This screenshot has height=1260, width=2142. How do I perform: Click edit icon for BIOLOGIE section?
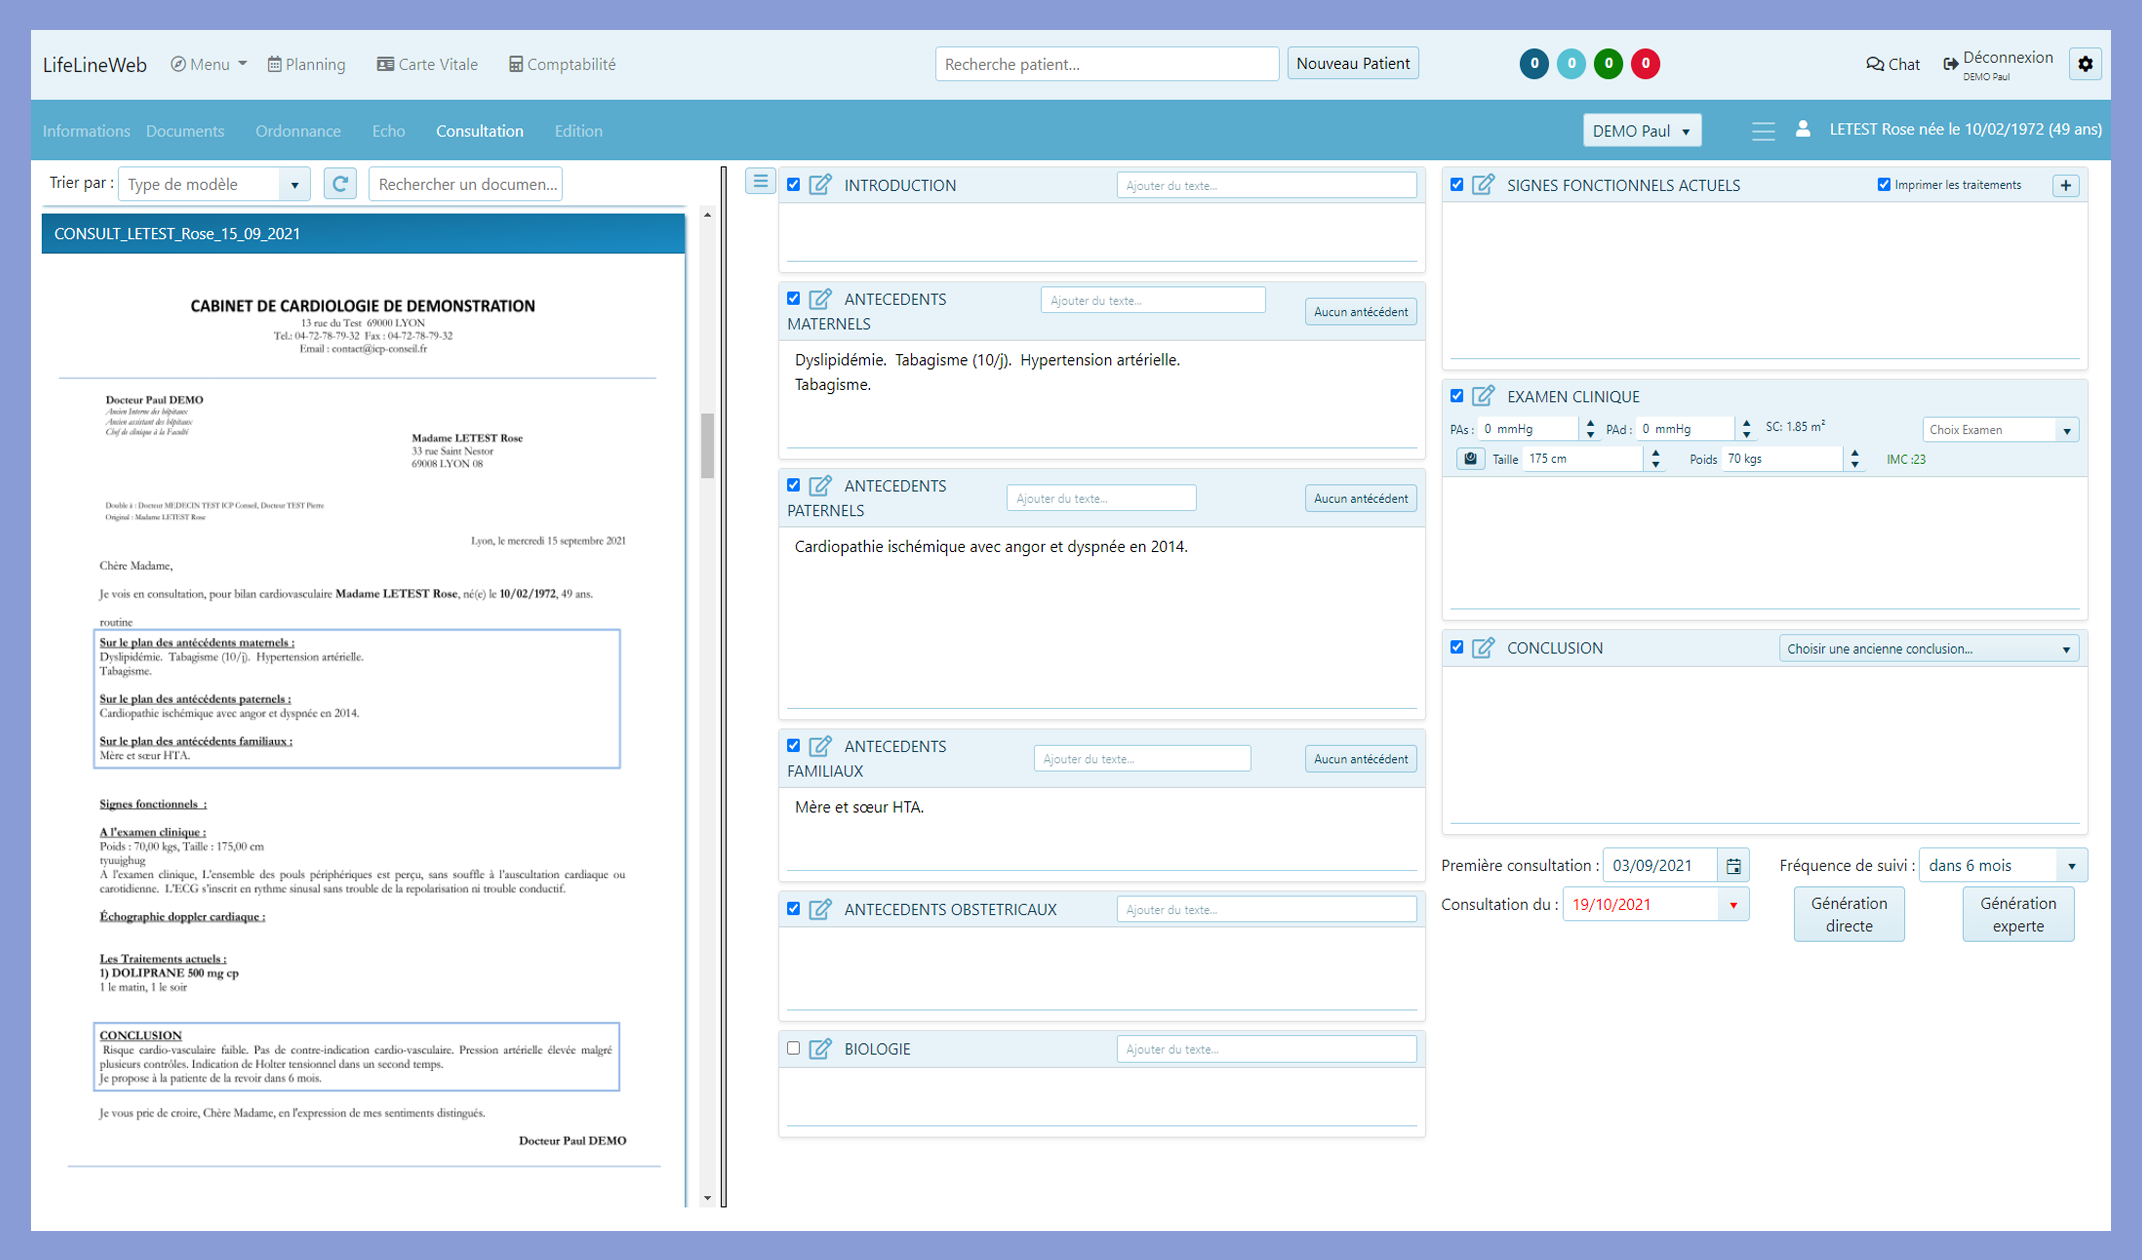[x=820, y=1049]
